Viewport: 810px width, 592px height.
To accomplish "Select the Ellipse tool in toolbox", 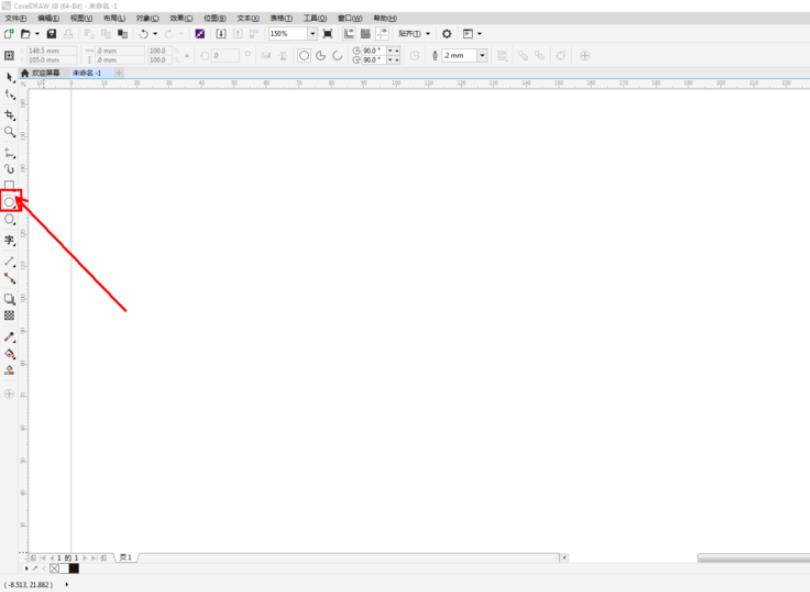I will (x=10, y=202).
